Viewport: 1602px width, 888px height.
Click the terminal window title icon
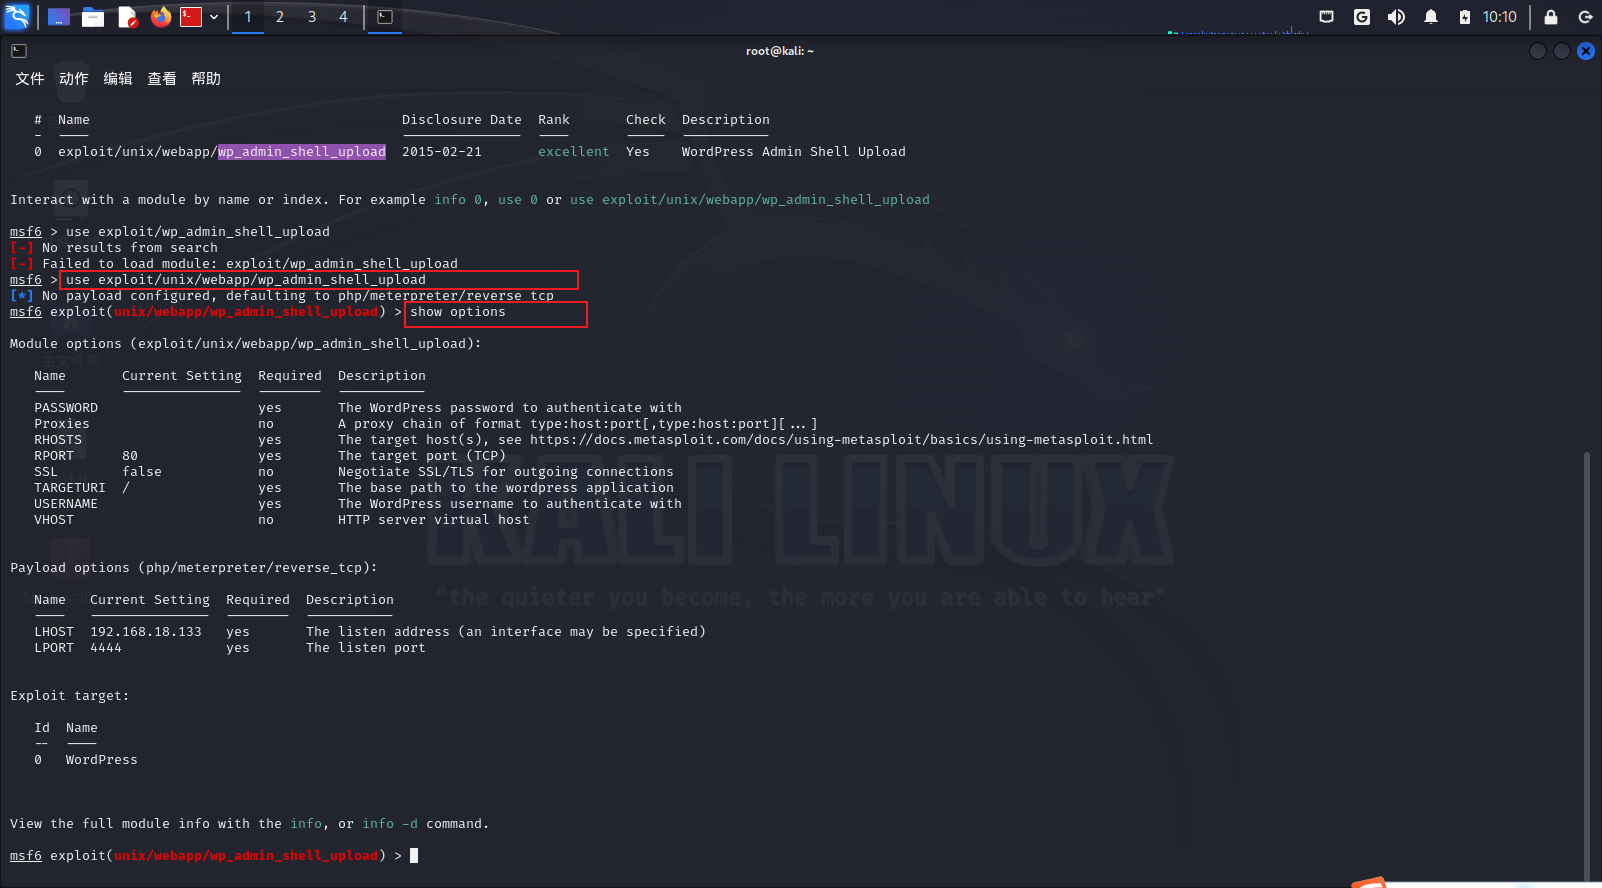[19, 51]
